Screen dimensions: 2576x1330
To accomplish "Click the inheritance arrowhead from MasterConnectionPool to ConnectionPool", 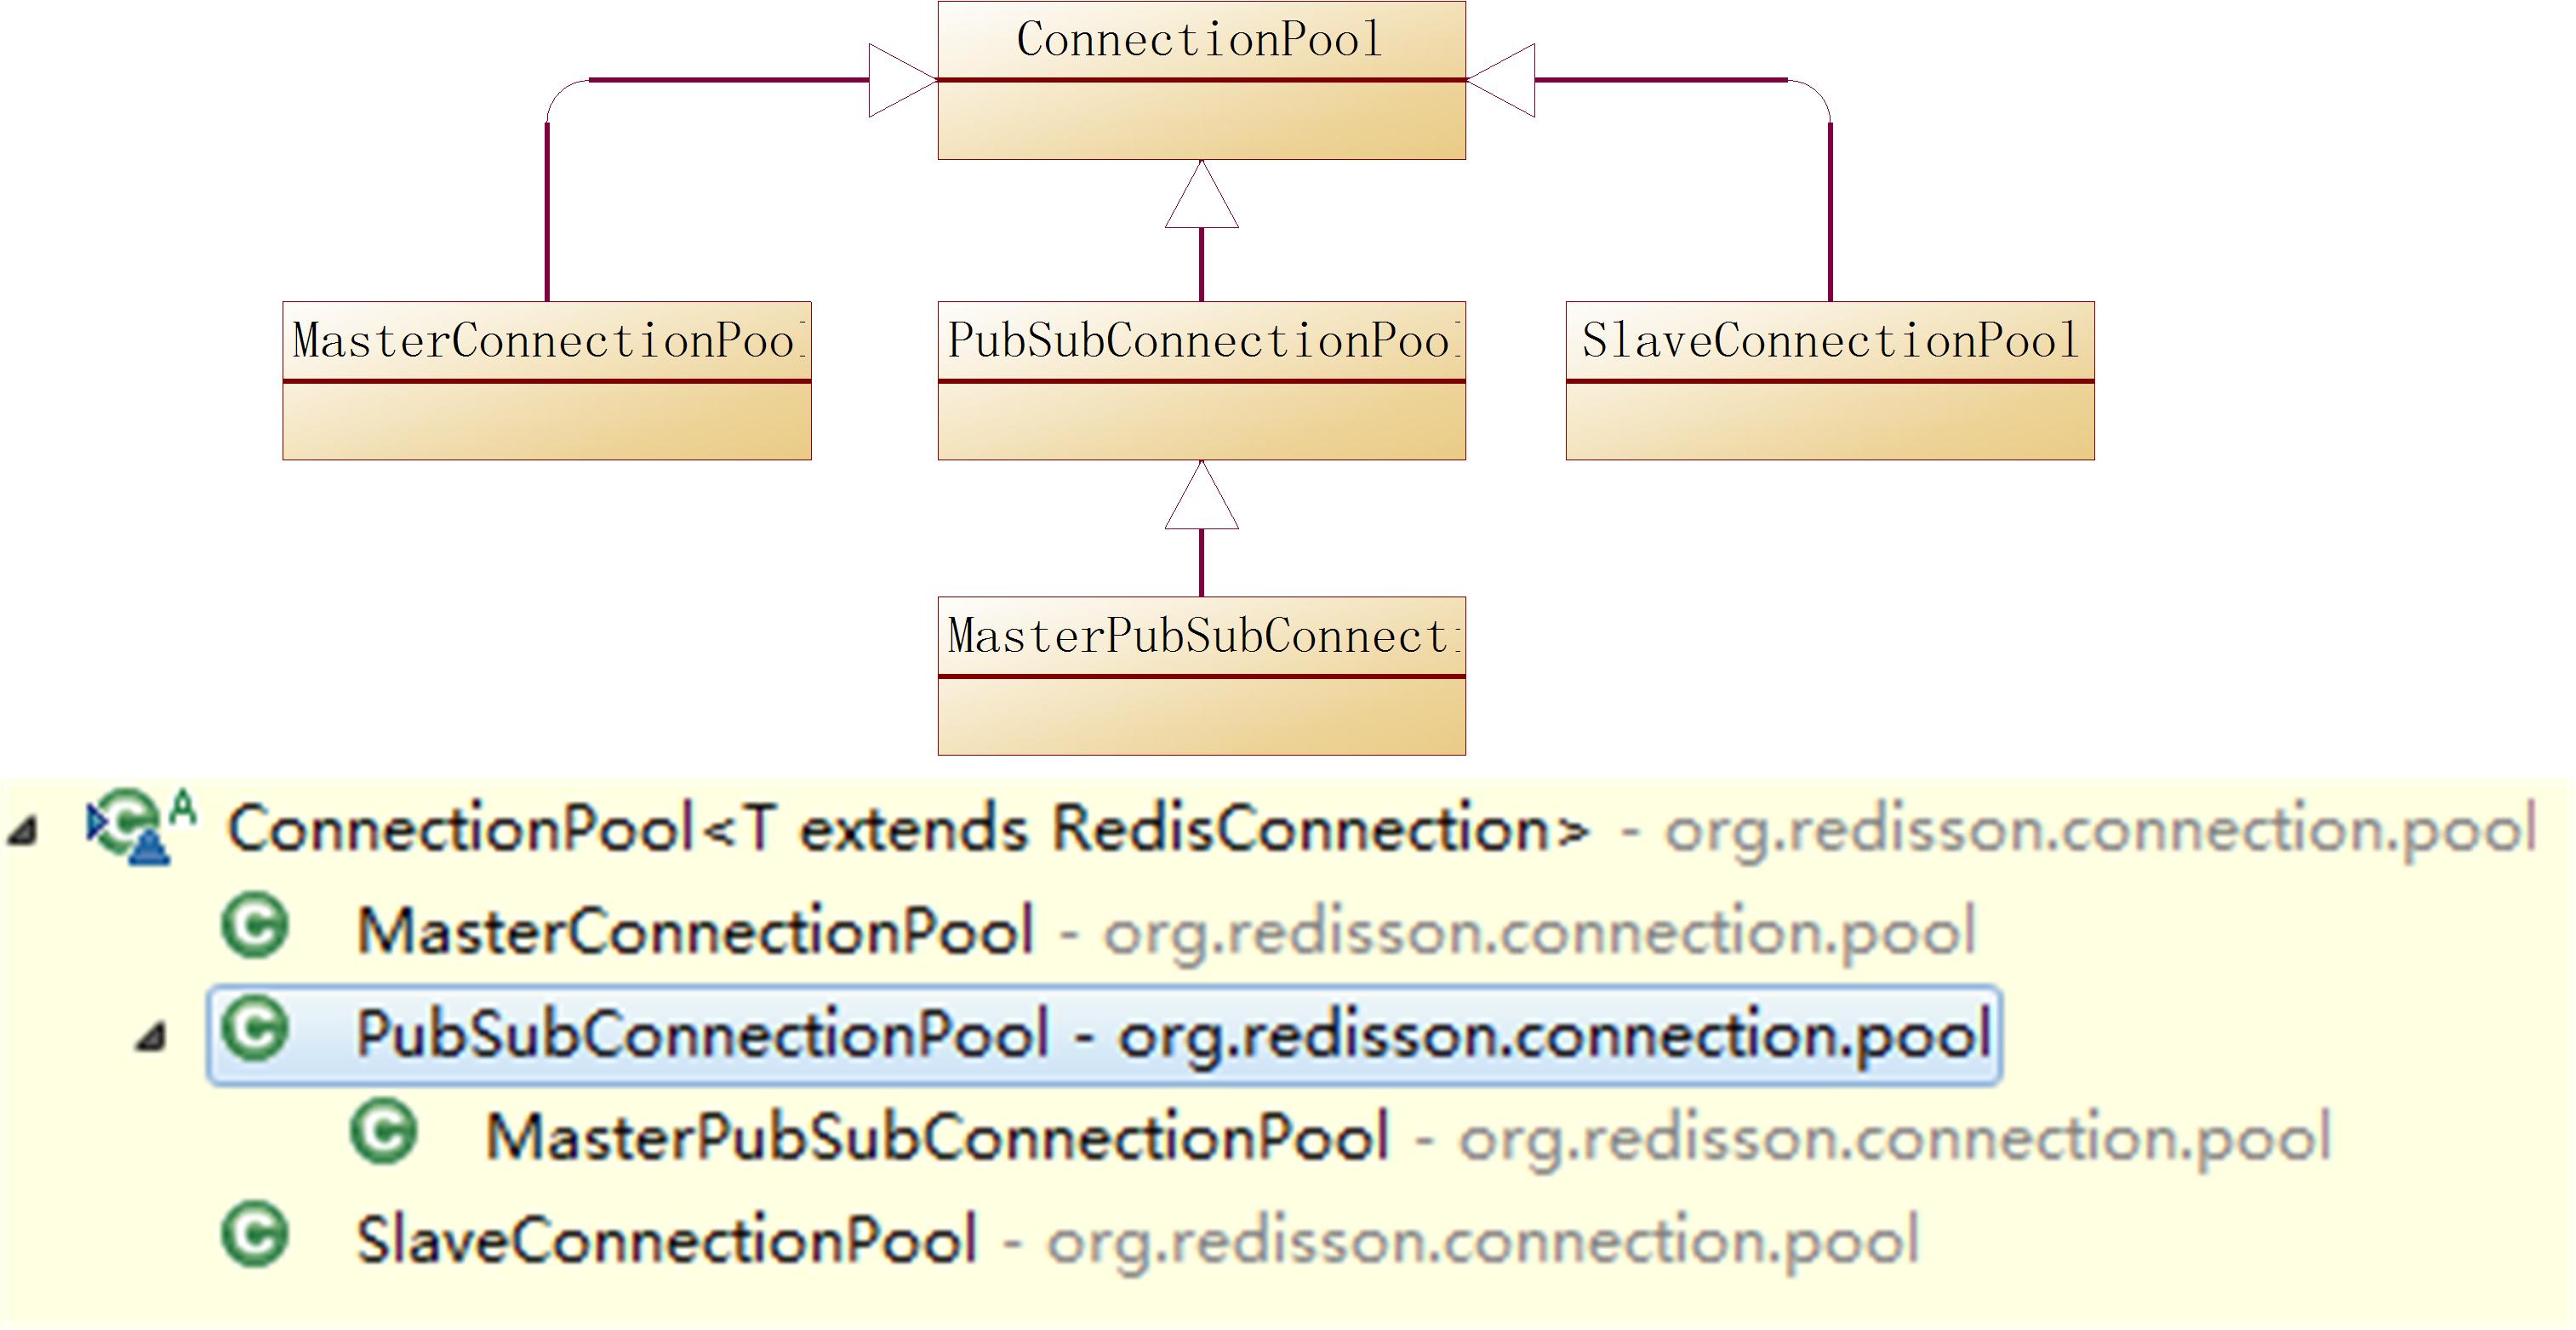I will pos(903,80).
